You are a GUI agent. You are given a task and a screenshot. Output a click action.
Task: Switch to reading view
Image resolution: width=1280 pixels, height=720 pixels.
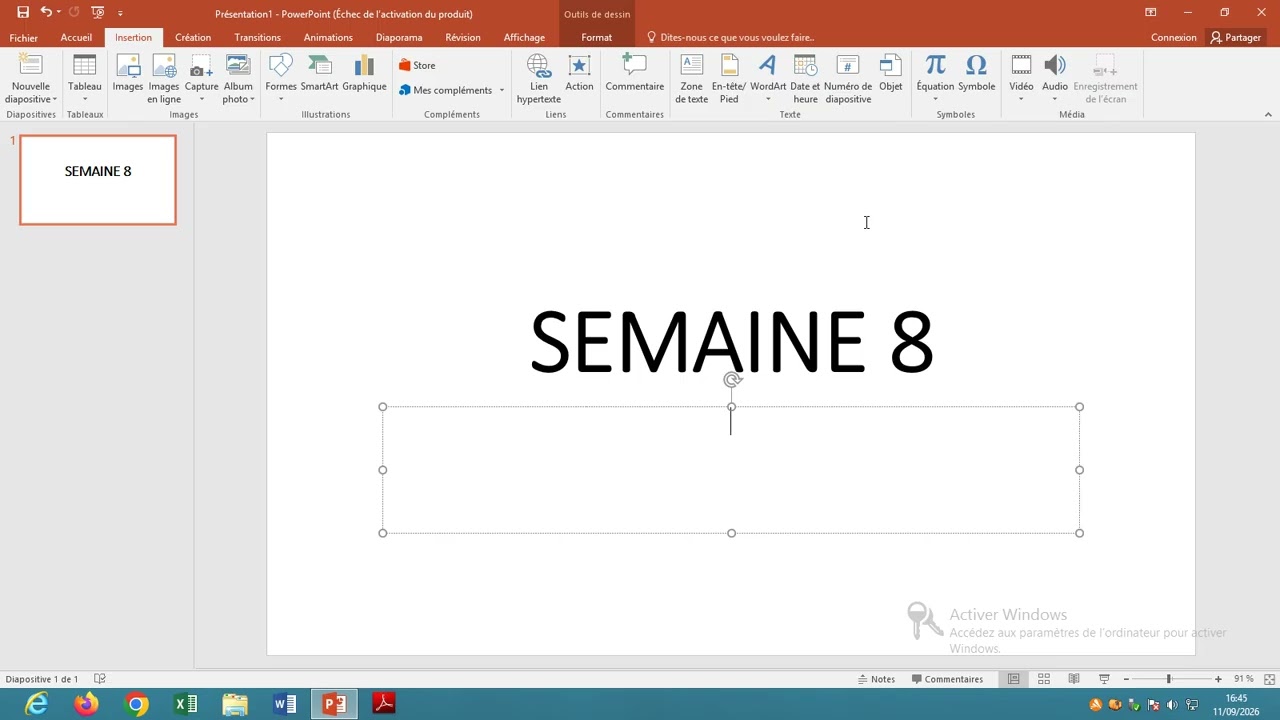click(x=1074, y=679)
